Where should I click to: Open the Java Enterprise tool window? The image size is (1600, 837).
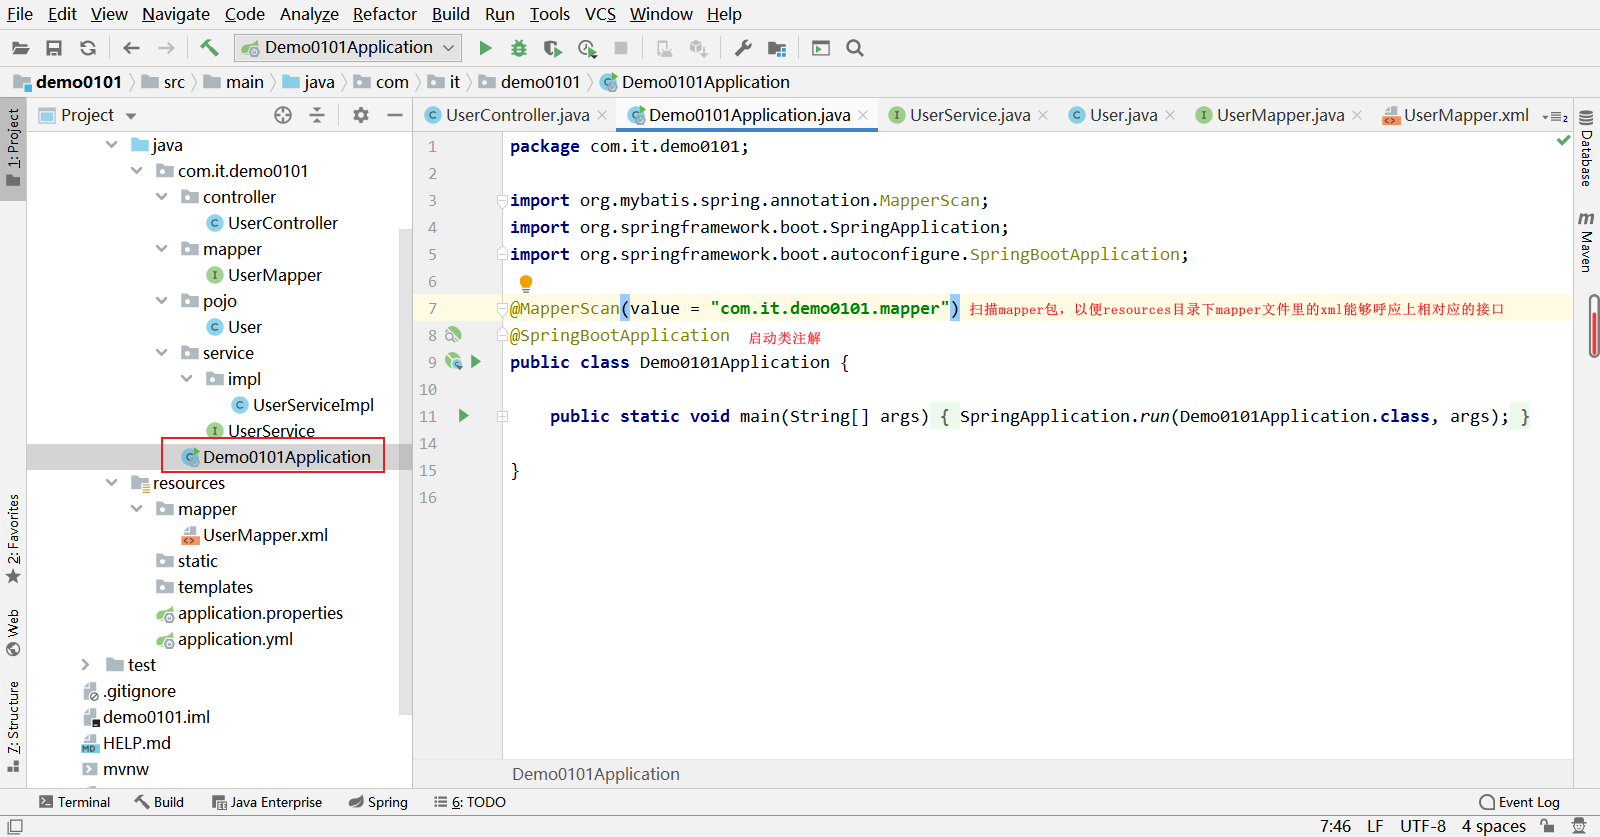pyautogui.click(x=267, y=802)
